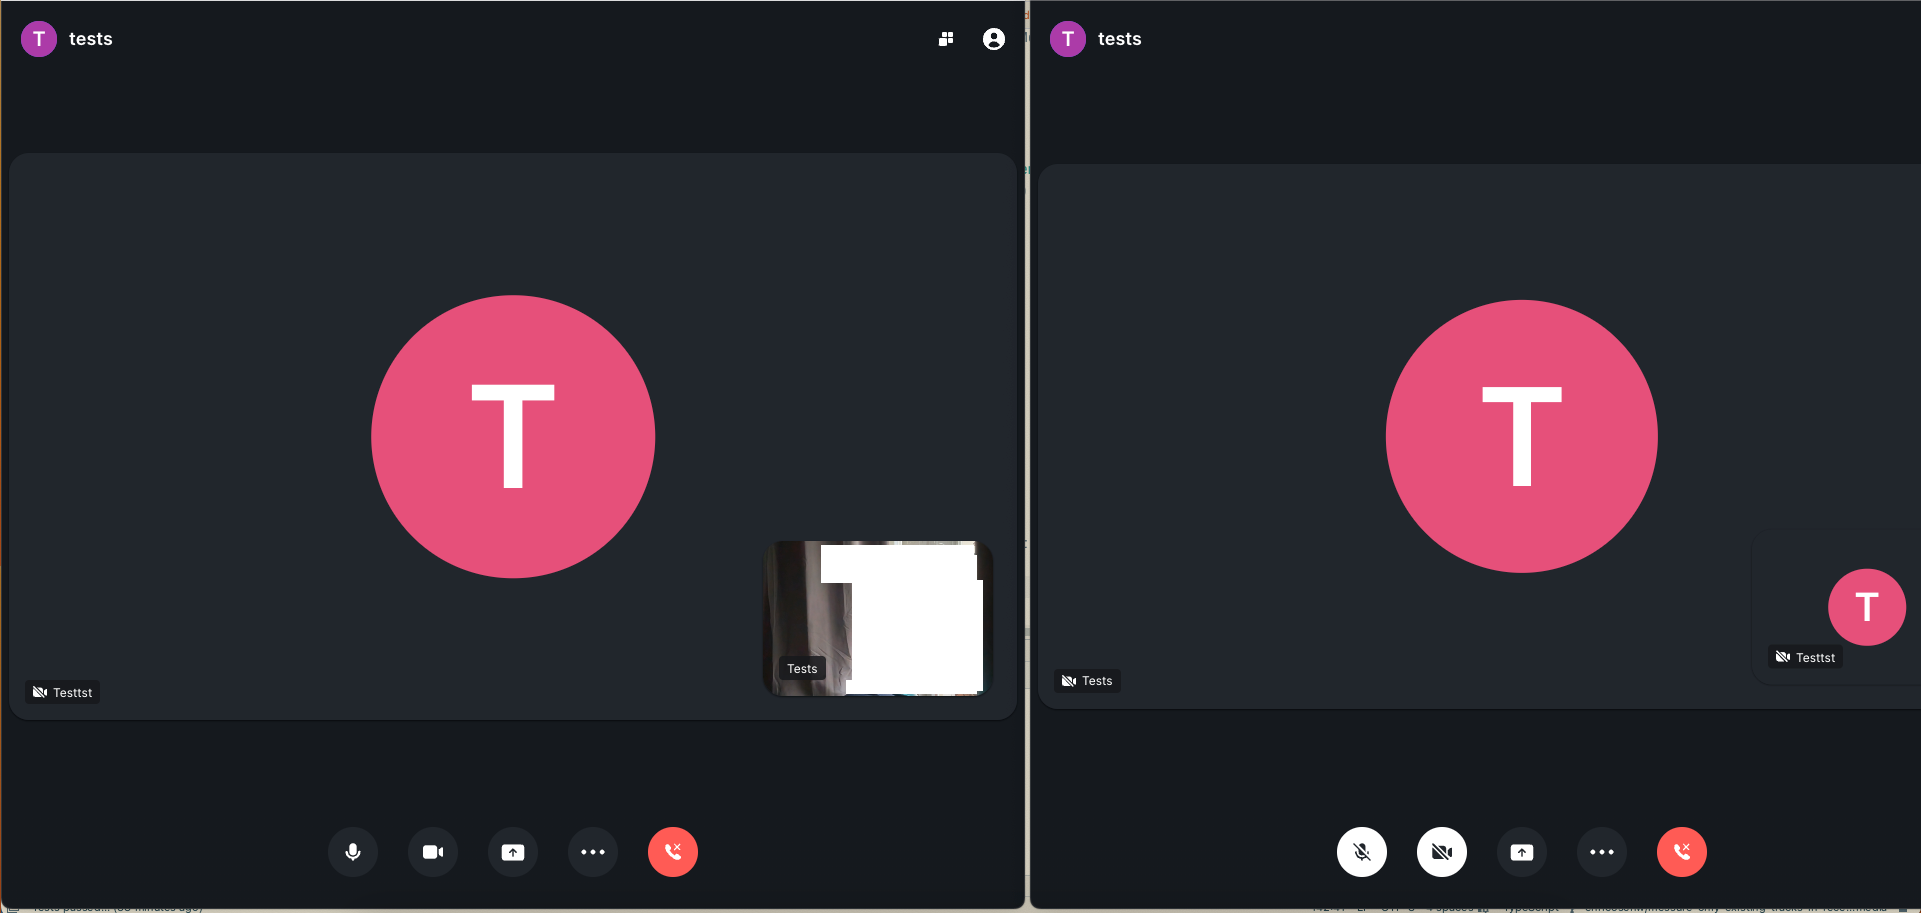The image size is (1921, 913).
Task: Click room title 'tests' in left window
Action: [91, 39]
